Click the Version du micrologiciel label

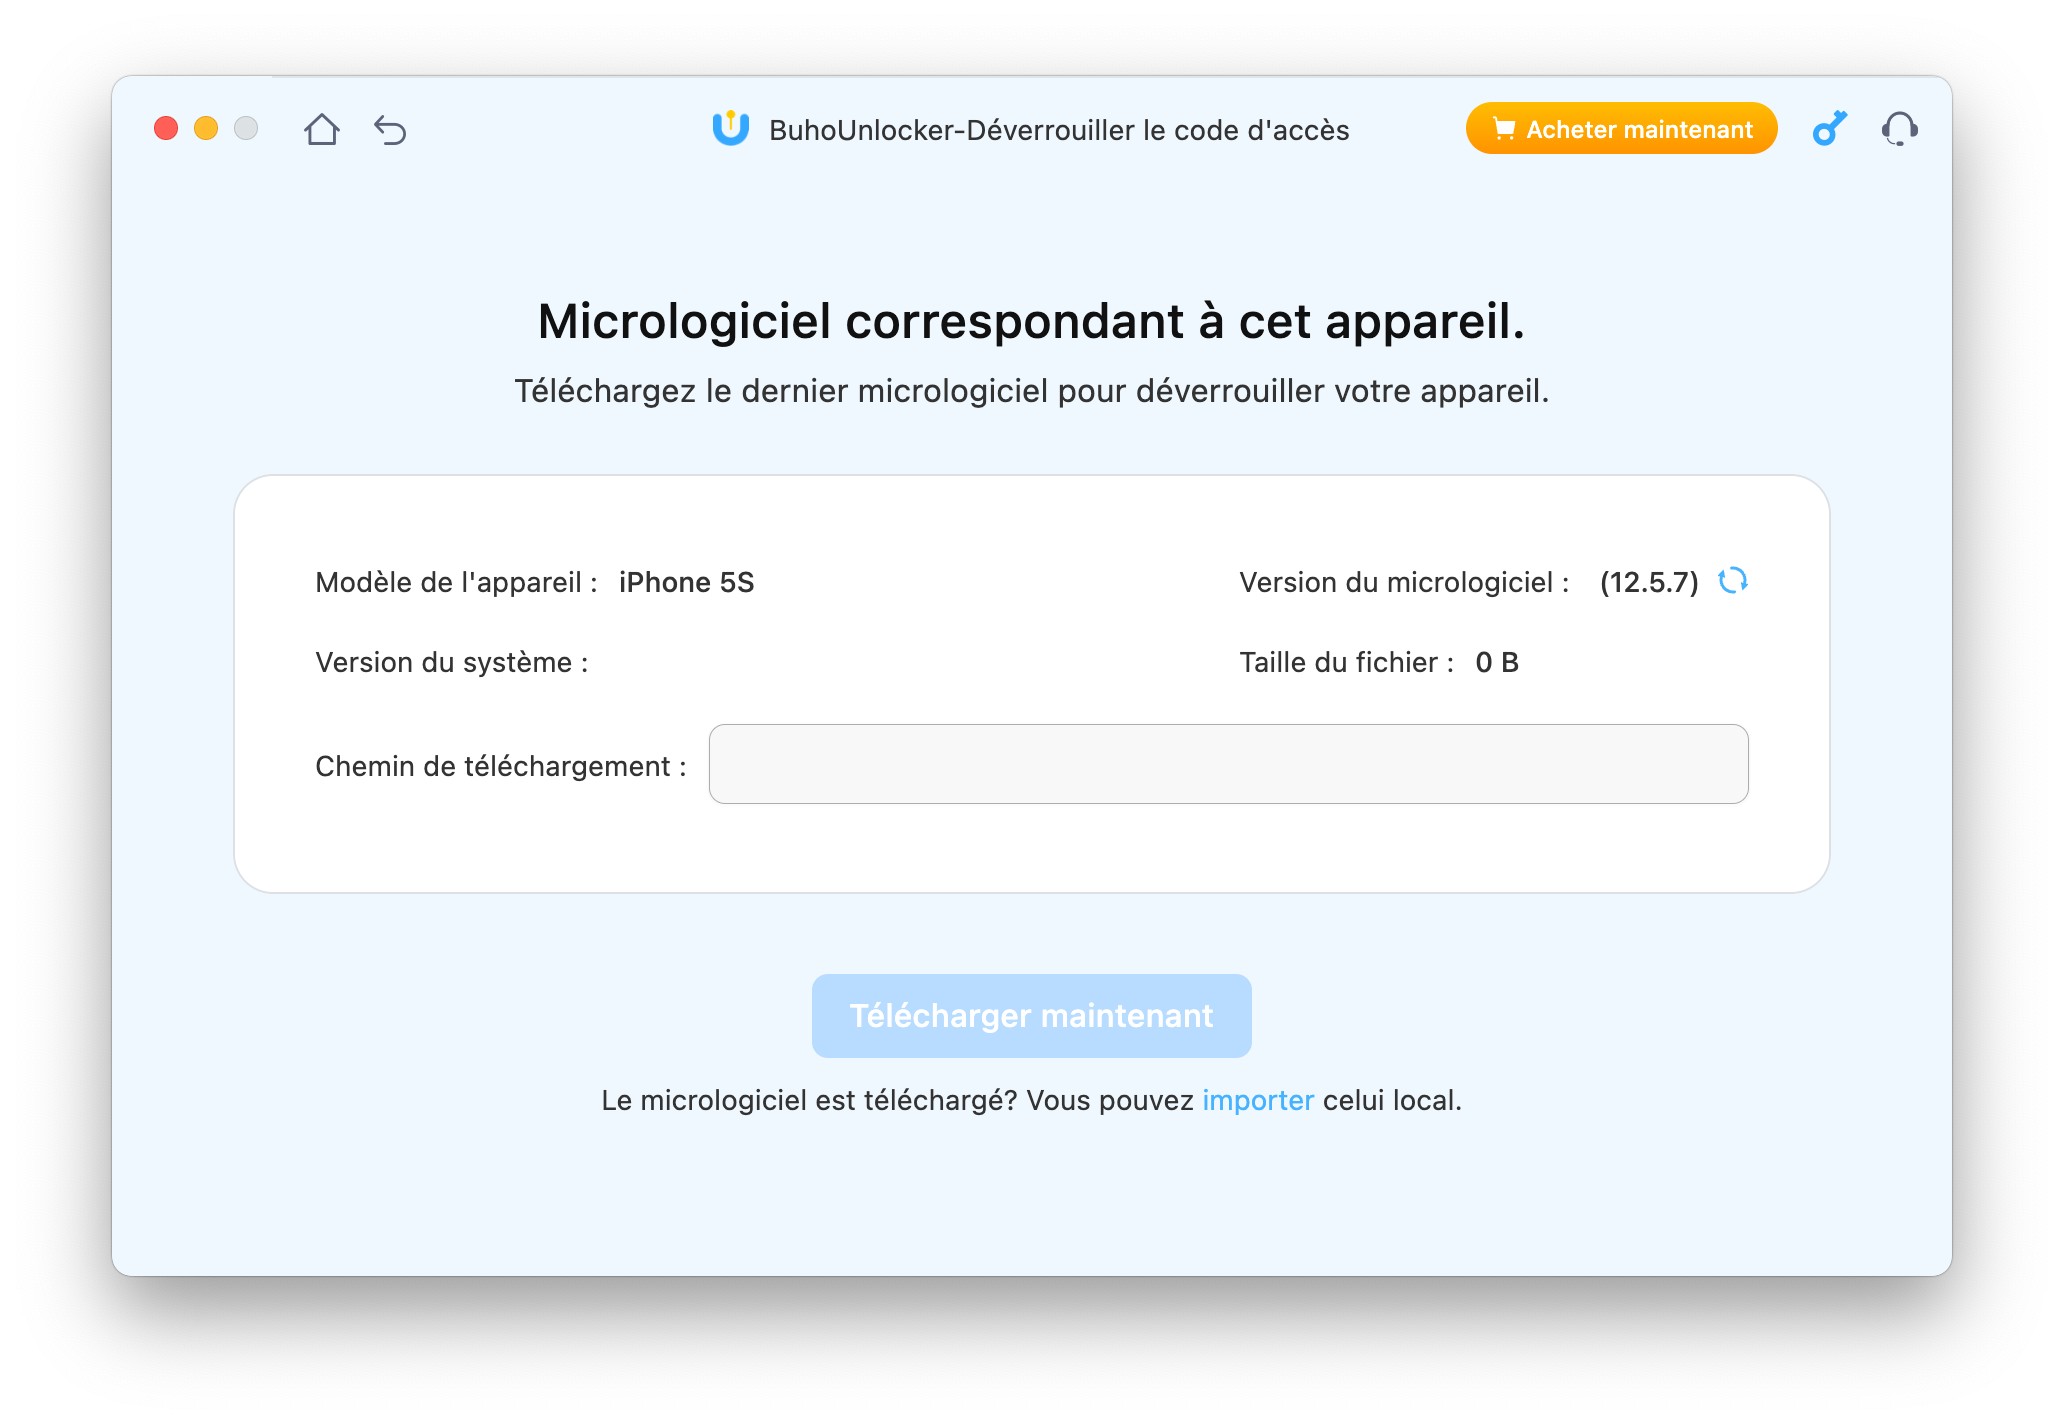[1404, 583]
